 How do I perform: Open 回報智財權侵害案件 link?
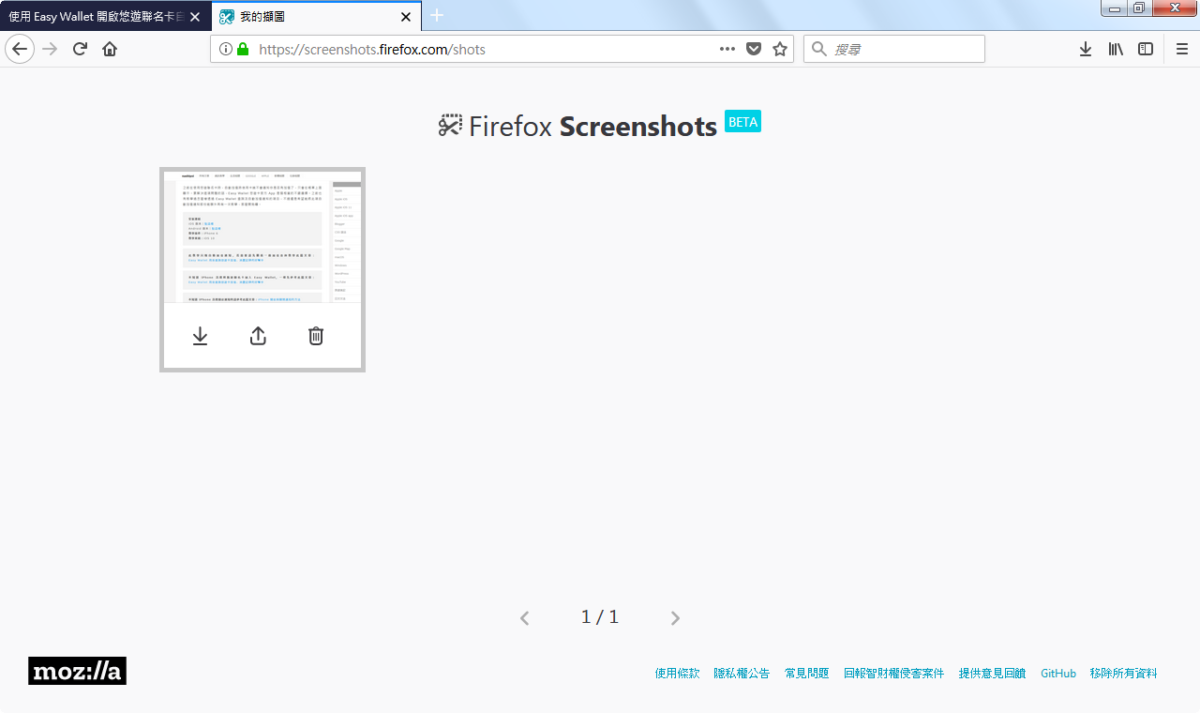(x=894, y=674)
